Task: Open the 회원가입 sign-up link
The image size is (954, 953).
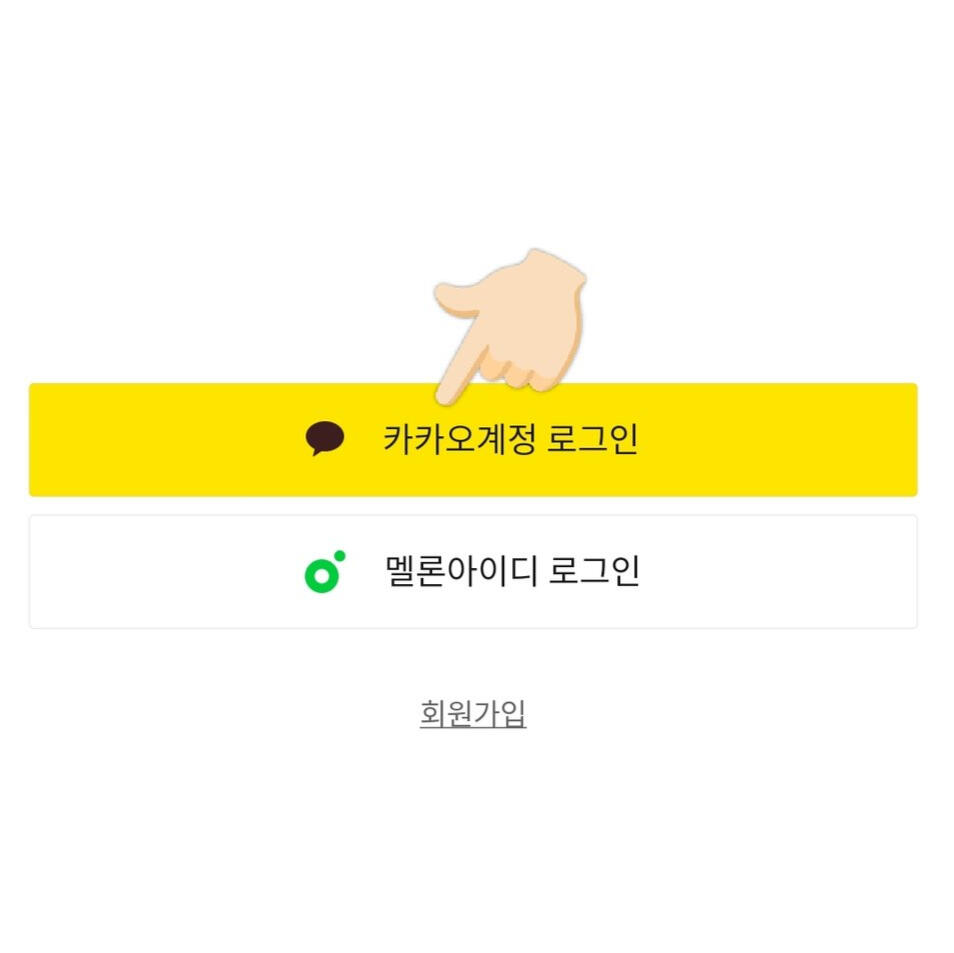Action: [x=473, y=714]
